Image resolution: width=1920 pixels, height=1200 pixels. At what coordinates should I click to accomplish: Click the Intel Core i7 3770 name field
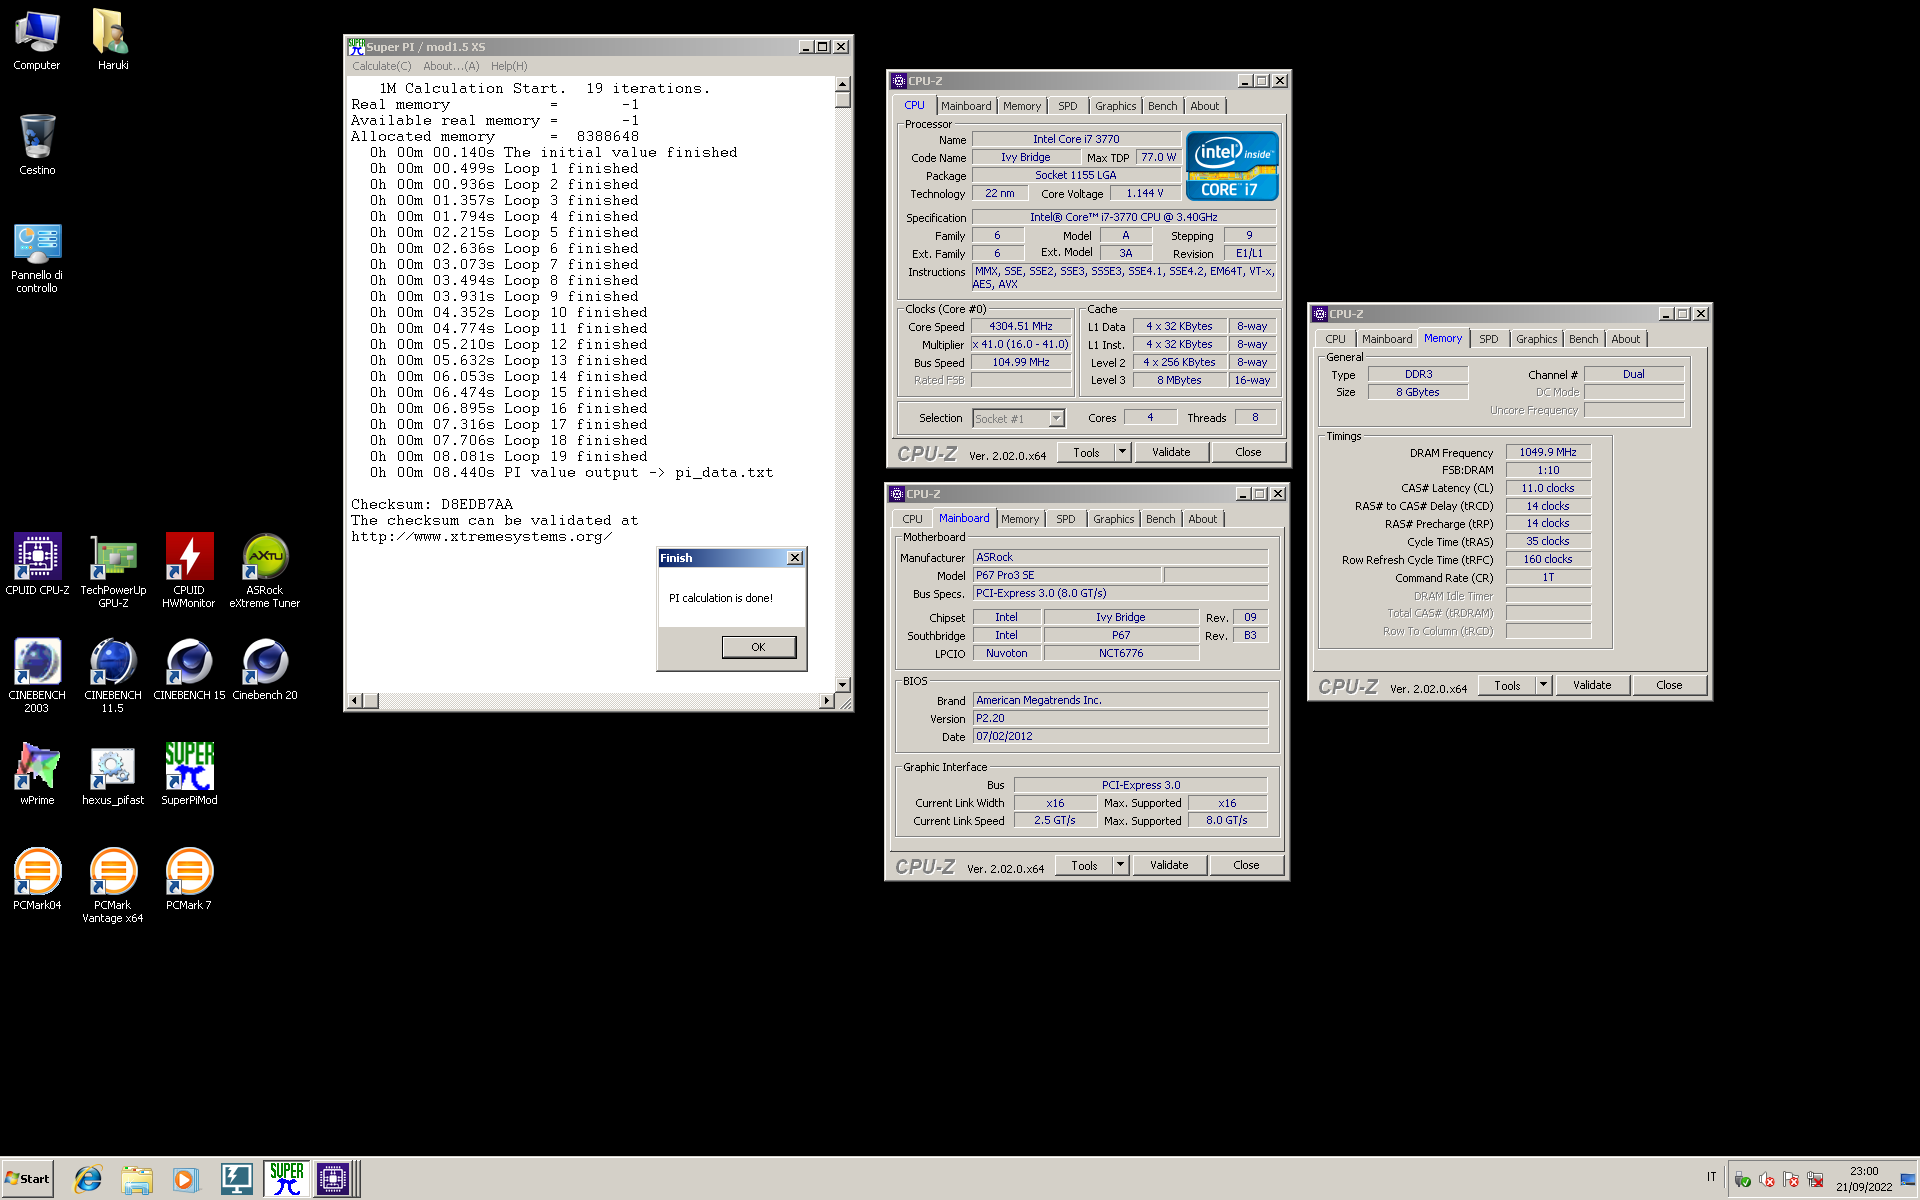[1076, 139]
